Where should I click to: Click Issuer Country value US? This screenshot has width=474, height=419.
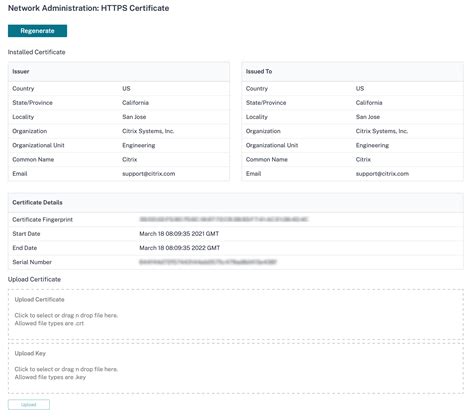click(x=126, y=88)
